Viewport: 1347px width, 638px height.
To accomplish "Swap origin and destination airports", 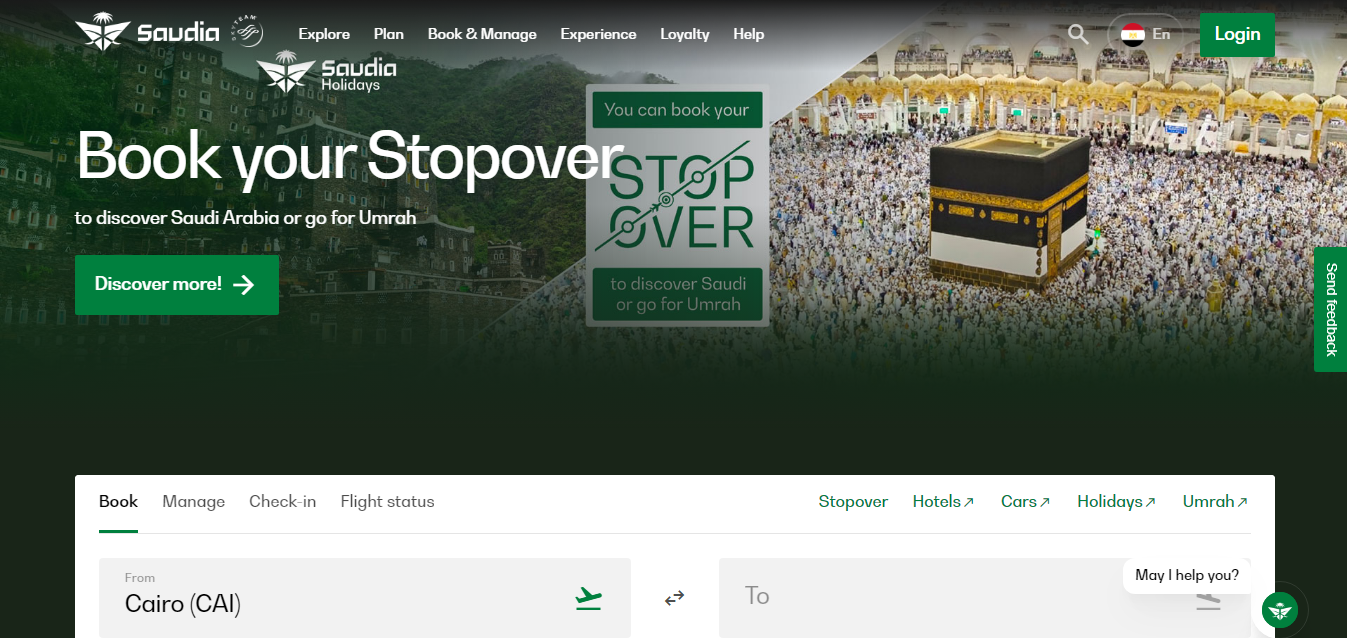I will pos(675,598).
